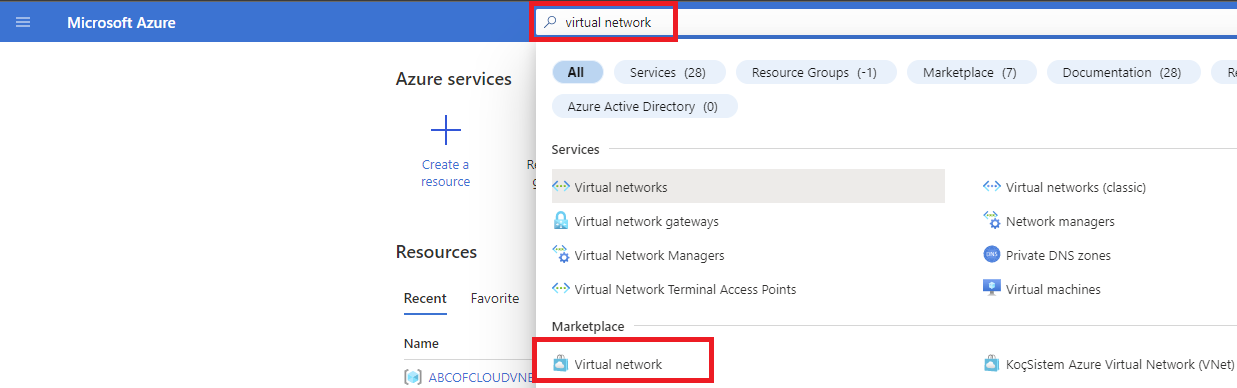Filter results by Marketplace (7)
Viewport: 1237px width, 388px height.
coord(970,72)
